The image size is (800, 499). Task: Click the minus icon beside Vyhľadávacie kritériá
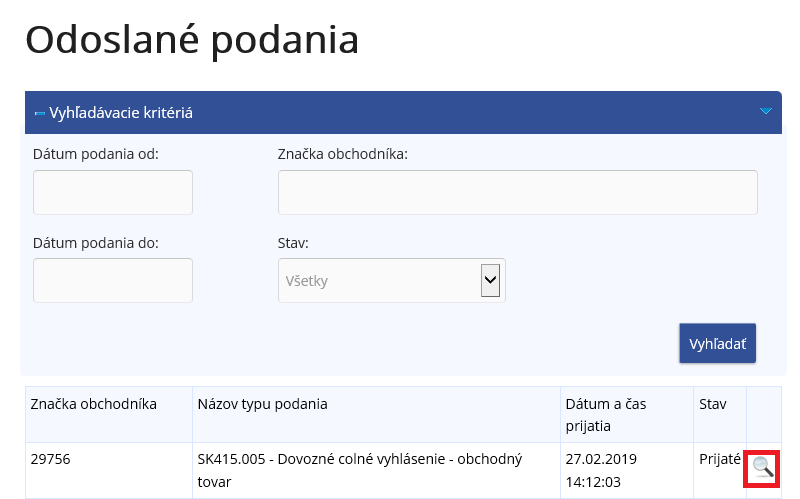39,113
